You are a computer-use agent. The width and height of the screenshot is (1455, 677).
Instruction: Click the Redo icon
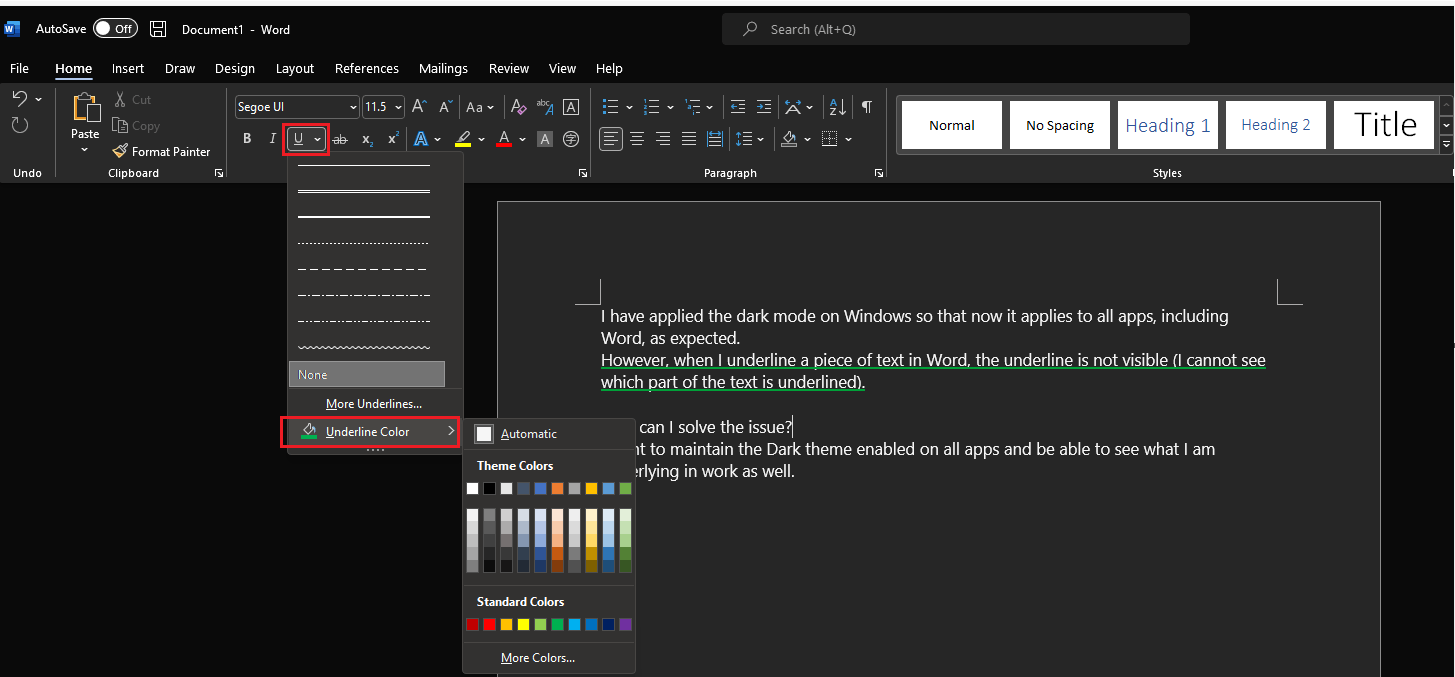coord(19,125)
